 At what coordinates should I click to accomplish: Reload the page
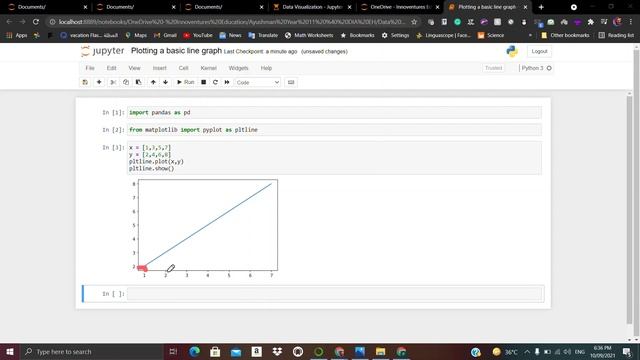click(x=36, y=22)
